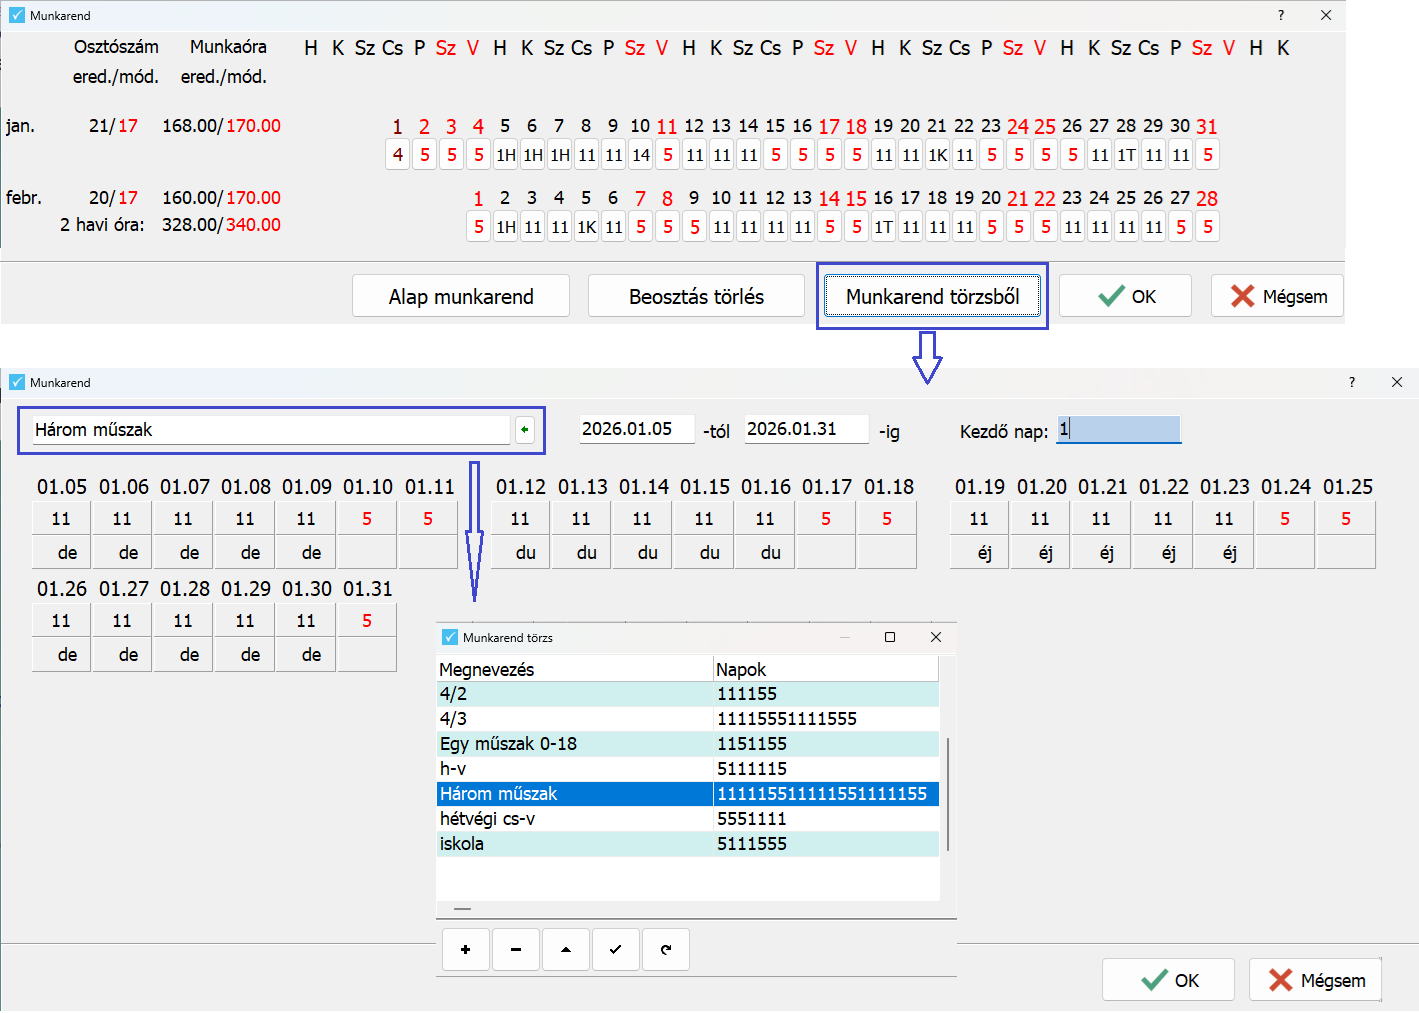This screenshot has width=1419, height=1013.
Task: Click the refresh arrow icon below the list
Action: coord(666,950)
